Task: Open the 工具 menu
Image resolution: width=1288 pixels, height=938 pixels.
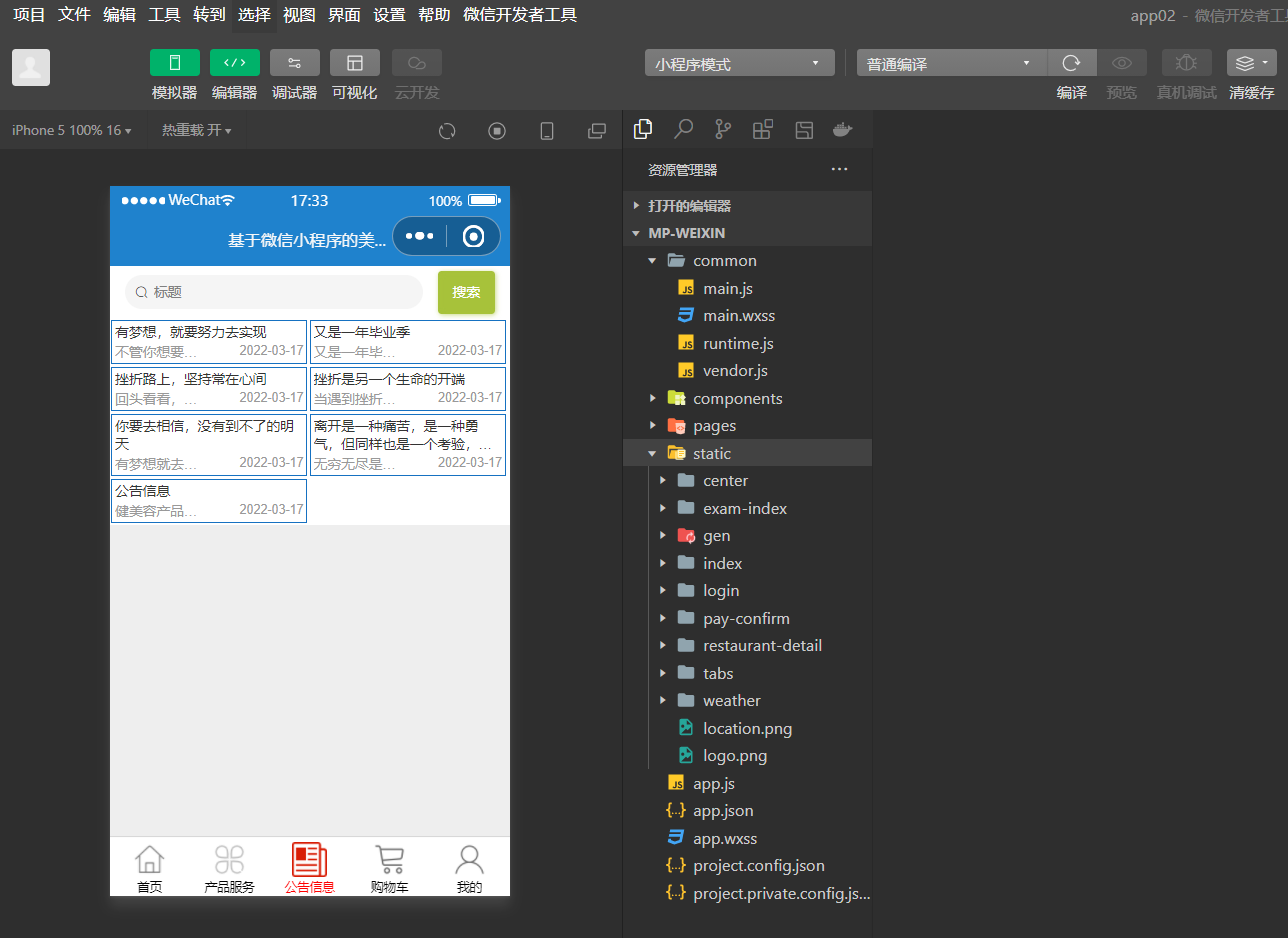Action: tap(164, 15)
